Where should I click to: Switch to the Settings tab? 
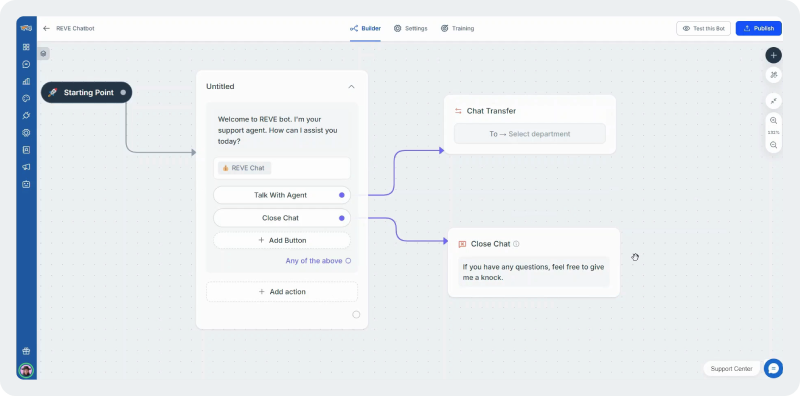coord(411,29)
